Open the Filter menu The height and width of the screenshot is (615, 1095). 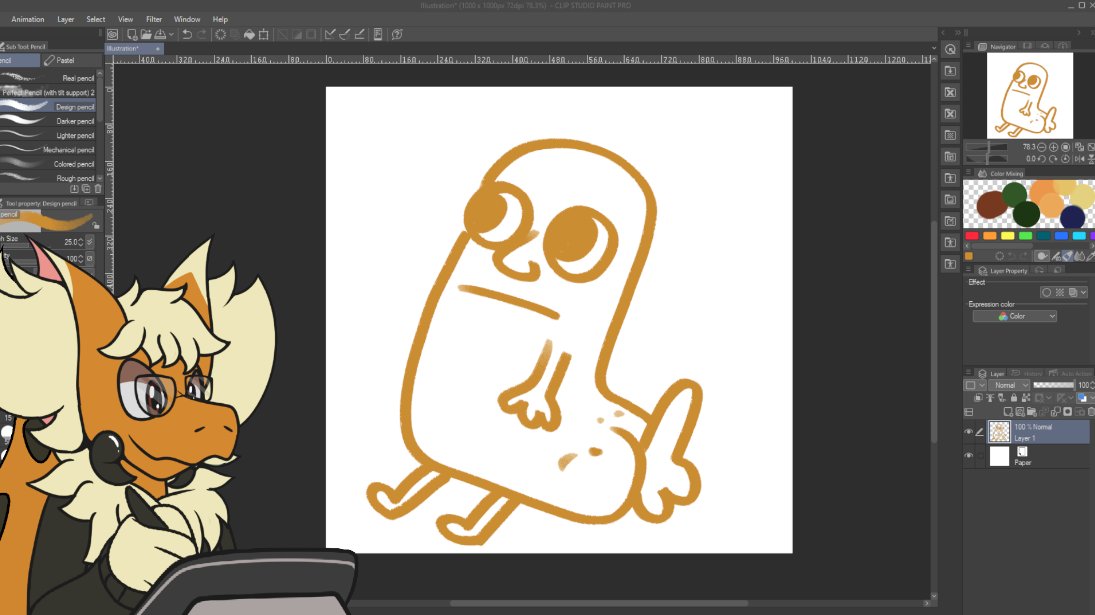pyautogui.click(x=154, y=20)
